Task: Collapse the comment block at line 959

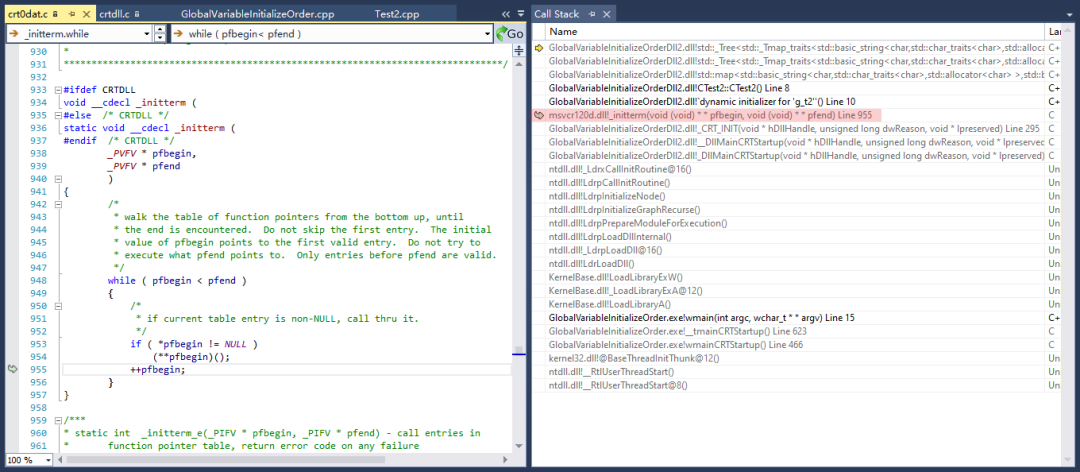Action: point(57,420)
